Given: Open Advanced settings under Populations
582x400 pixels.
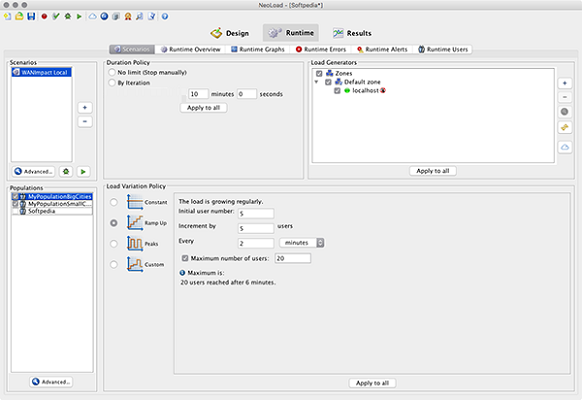Looking at the screenshot, I should (x=51, y=382).
